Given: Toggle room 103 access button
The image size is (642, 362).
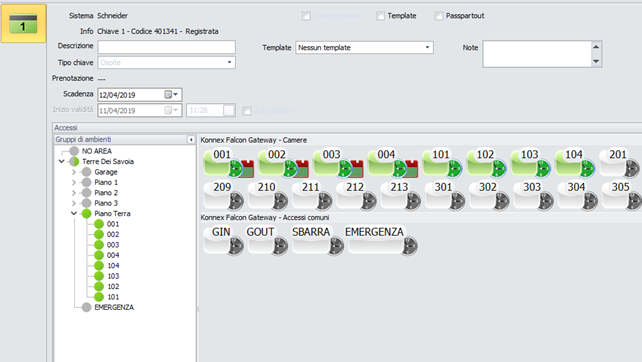Looking at the screenshot, I should coord(531,163).
